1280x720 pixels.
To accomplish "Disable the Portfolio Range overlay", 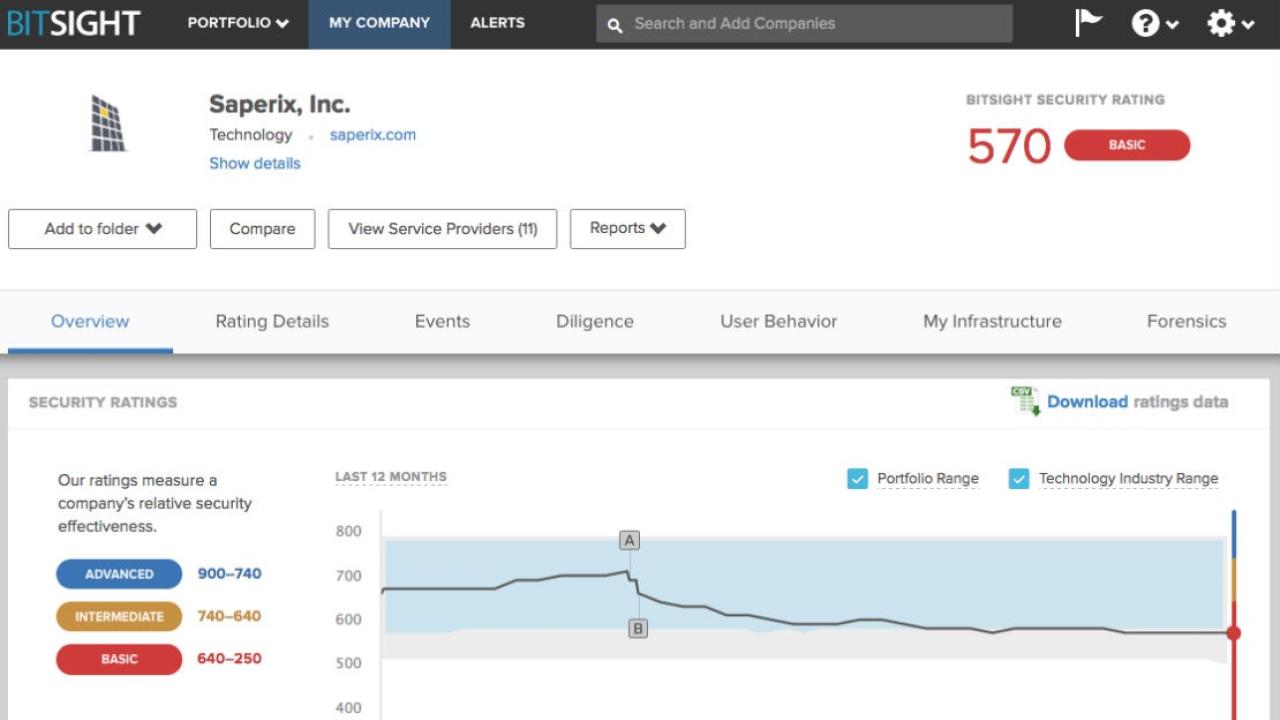I will (x=857, y=478).
